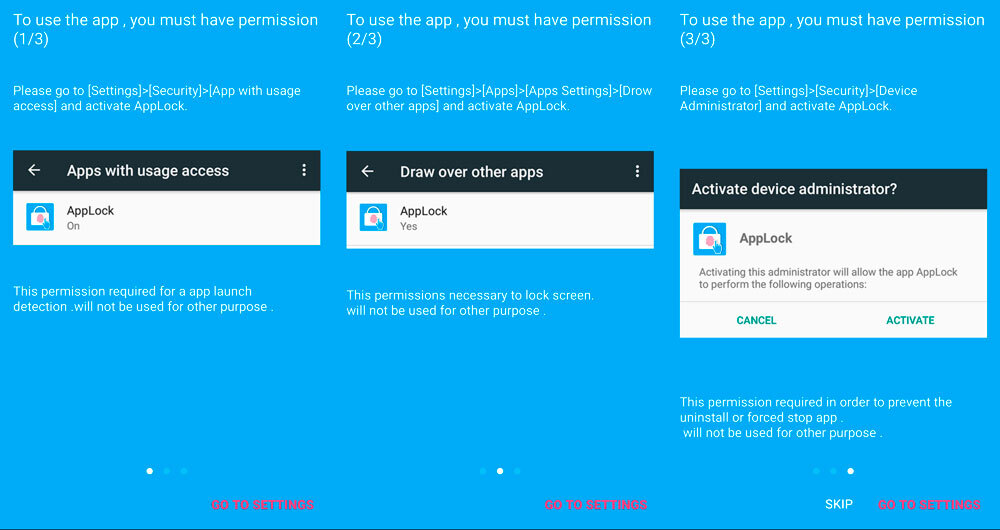Select middle page dot on step 2/3 screen
This screenshot has width=1000, height=530.
pyautogui.click(x=500, y=470)
